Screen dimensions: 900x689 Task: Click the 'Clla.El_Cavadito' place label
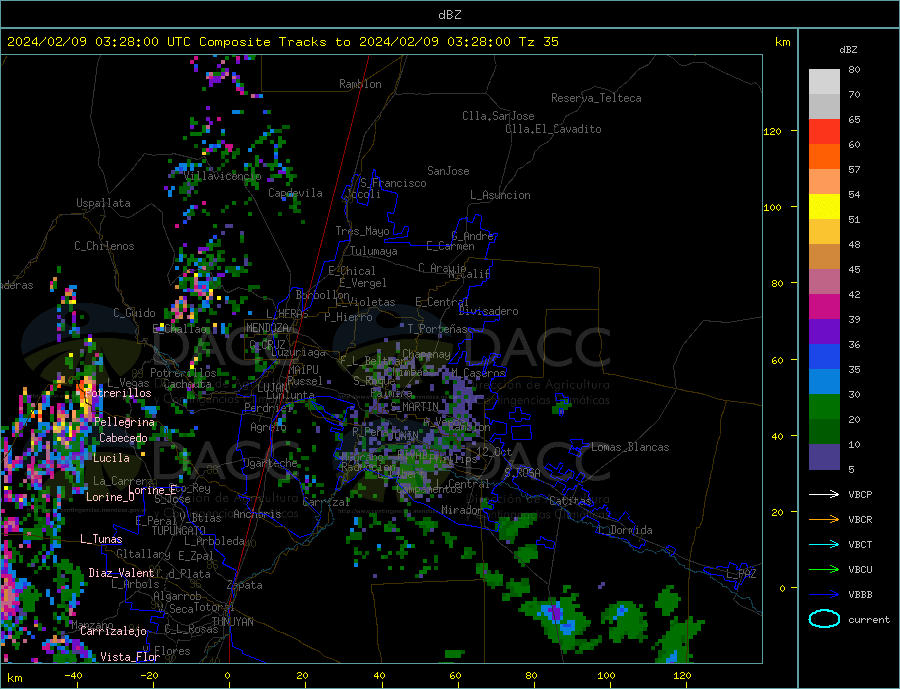[553, 129]
